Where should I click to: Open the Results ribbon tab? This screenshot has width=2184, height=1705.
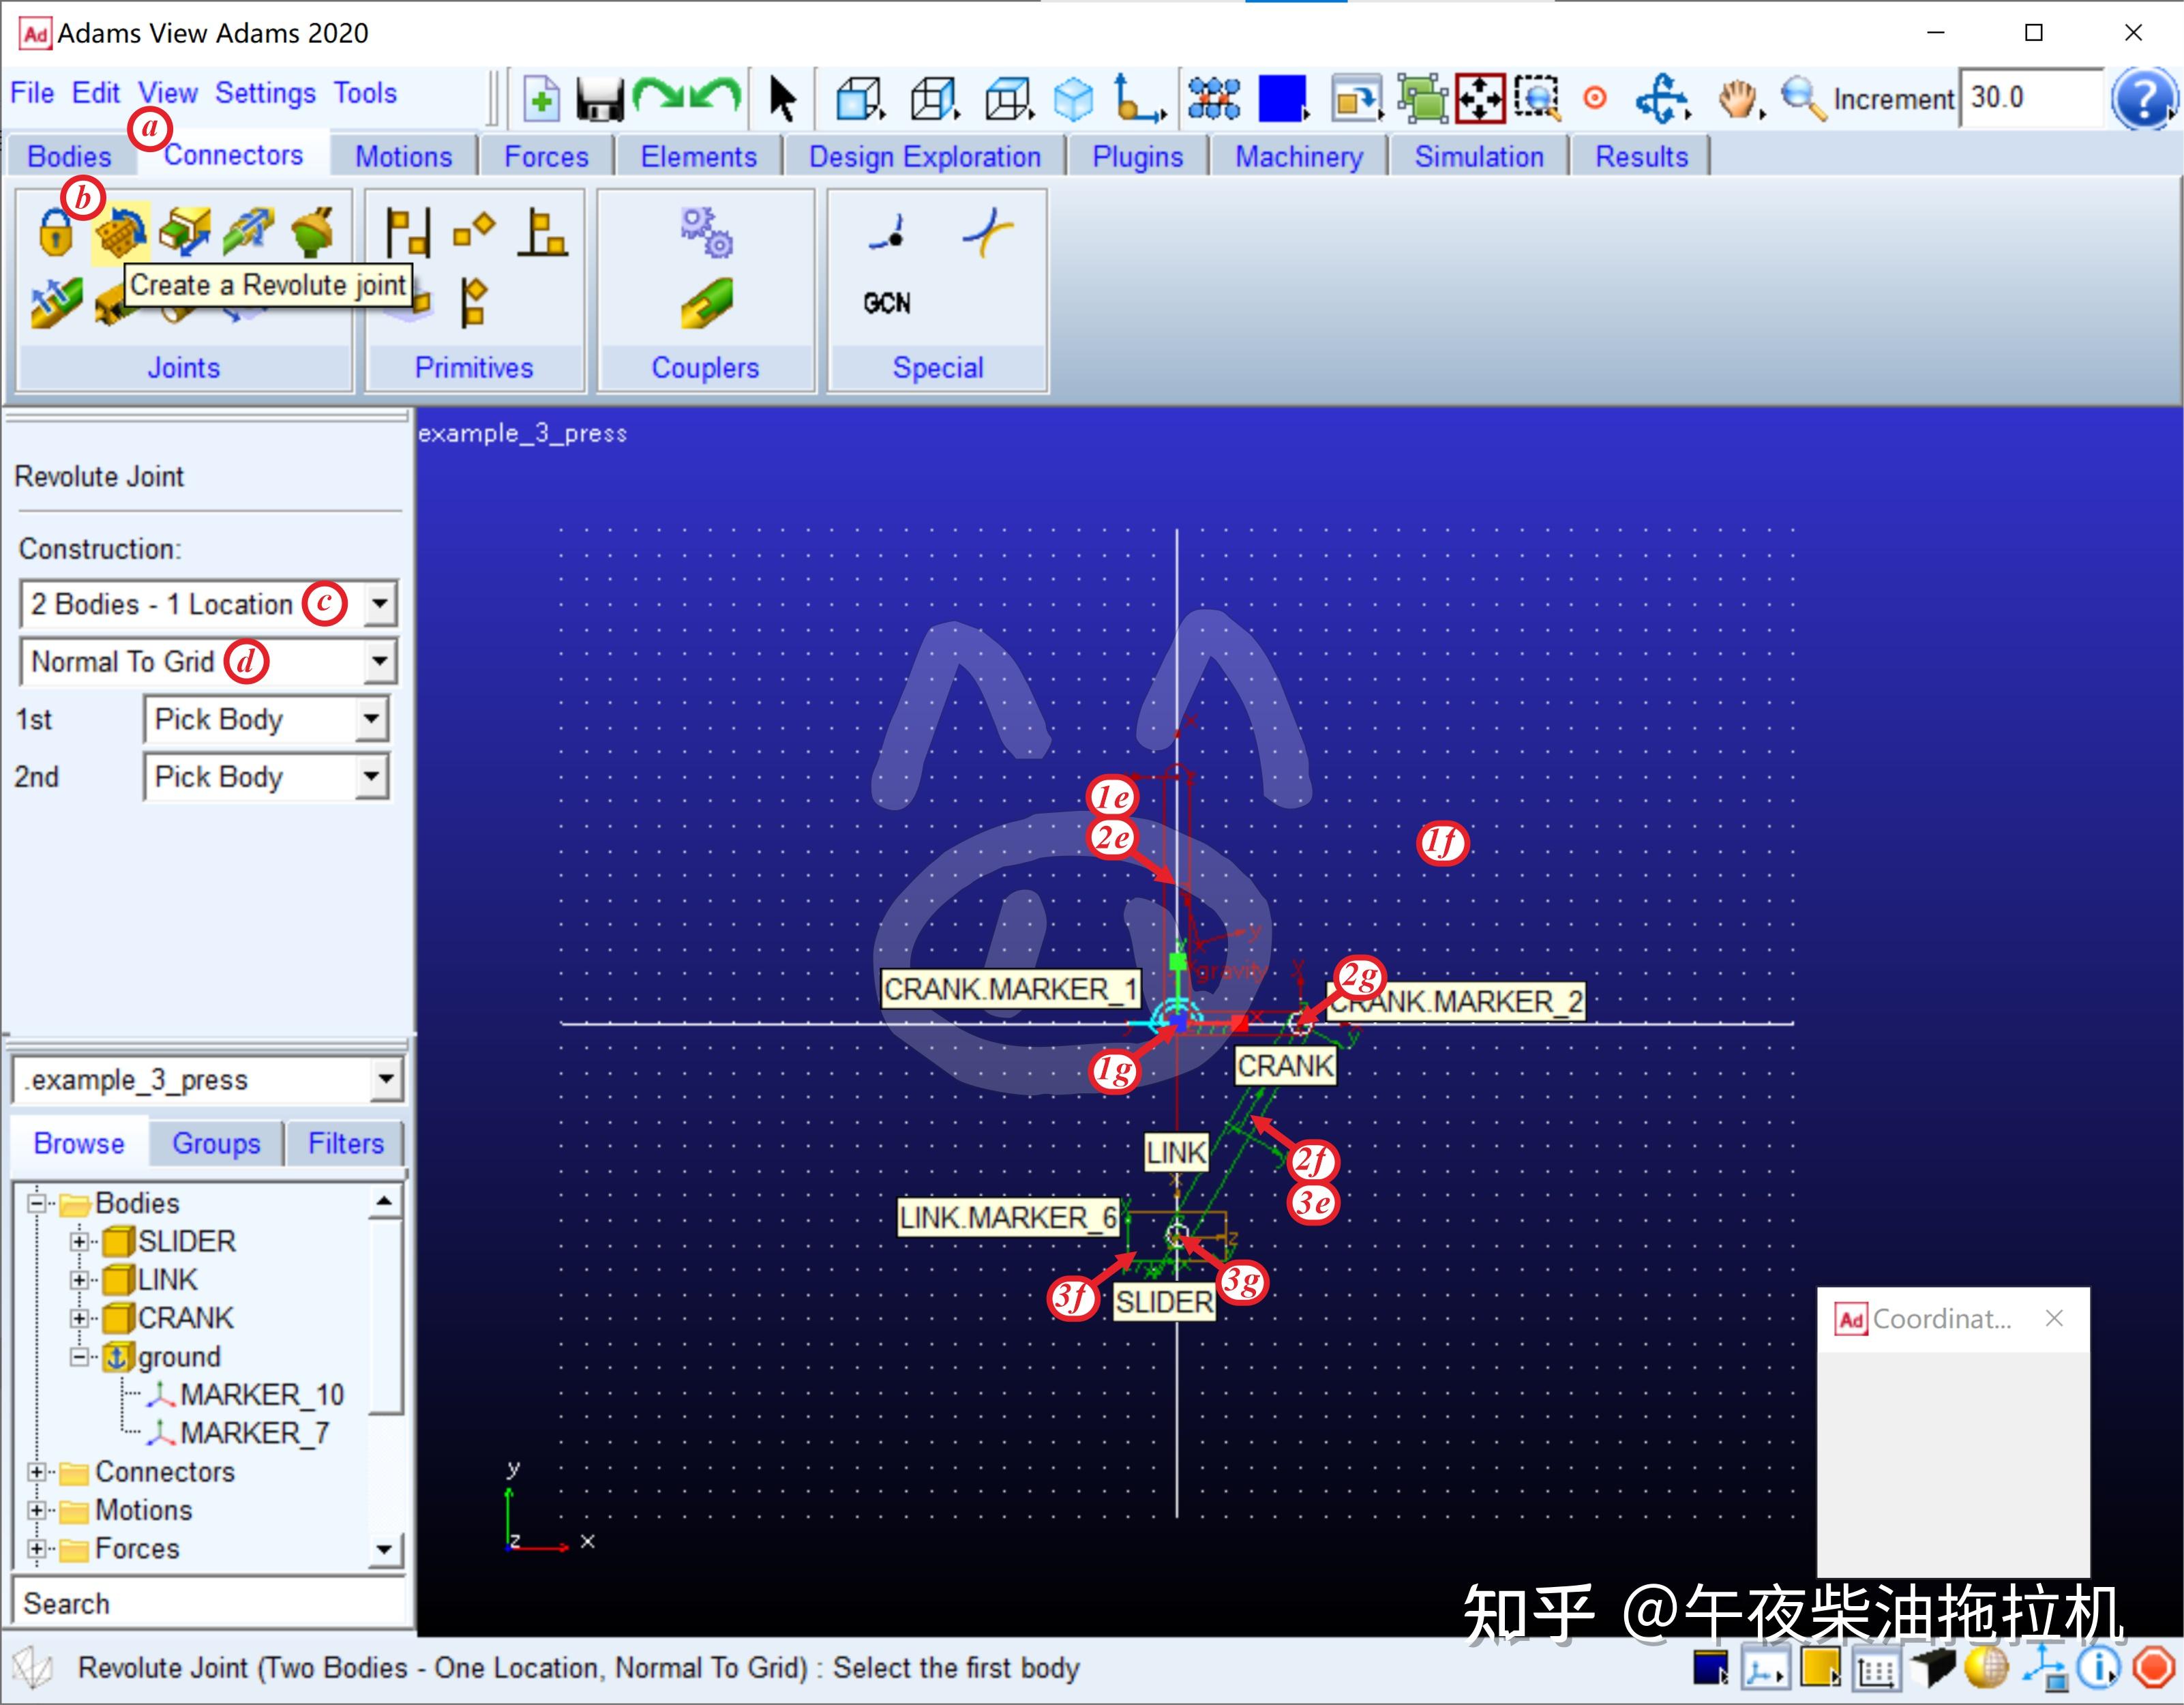(1641, 157)
